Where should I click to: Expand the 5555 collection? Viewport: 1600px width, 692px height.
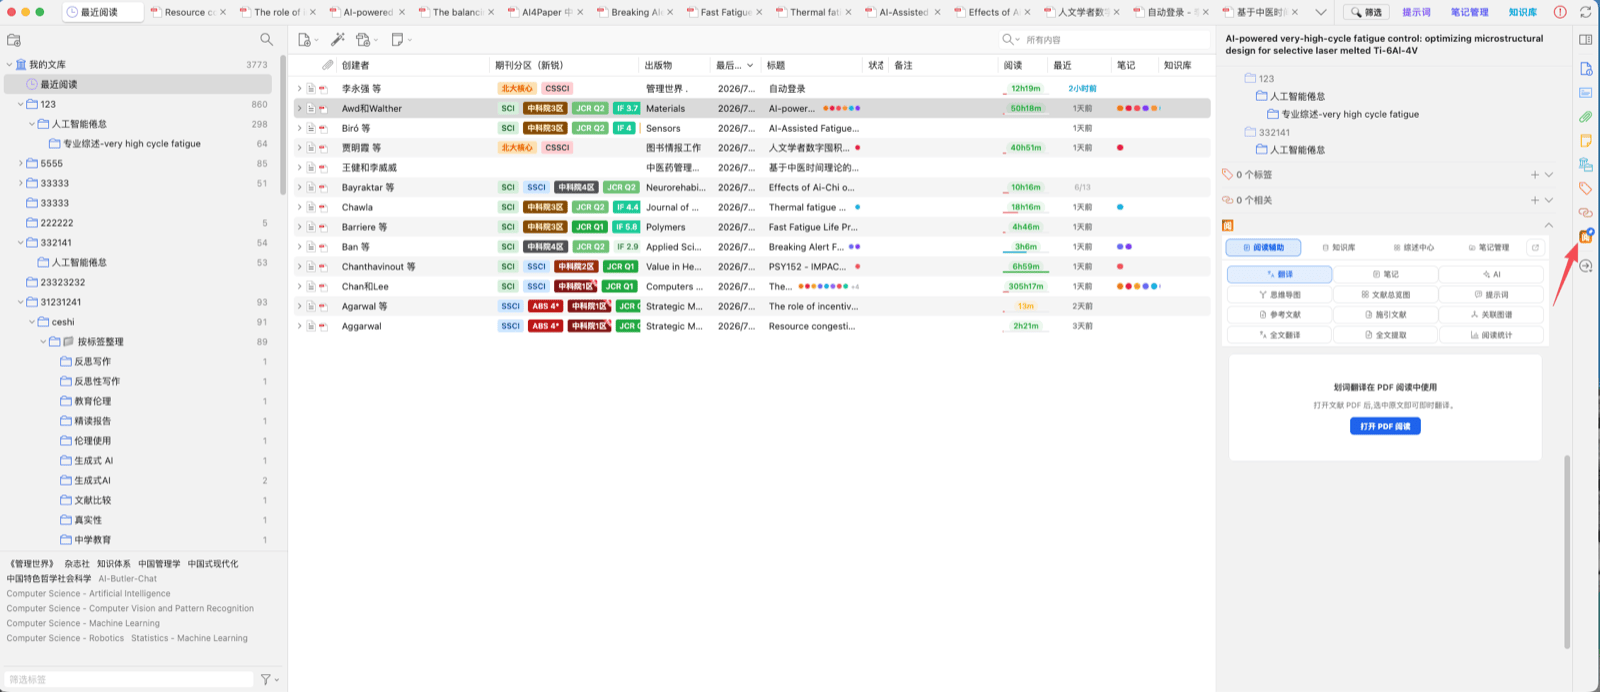tap(21, 163)
